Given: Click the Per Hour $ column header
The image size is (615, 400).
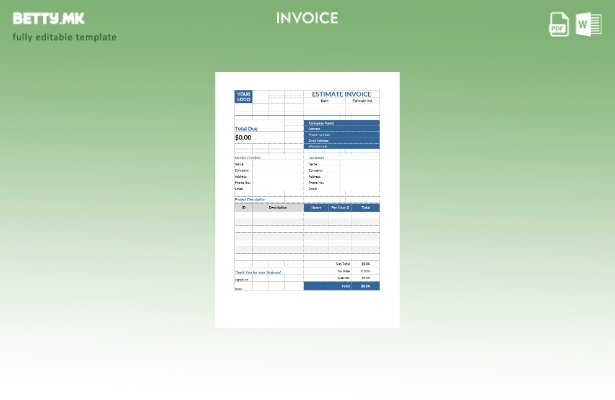Looking at the screenshot, I should pyautogui.click(x=340, y=207).
